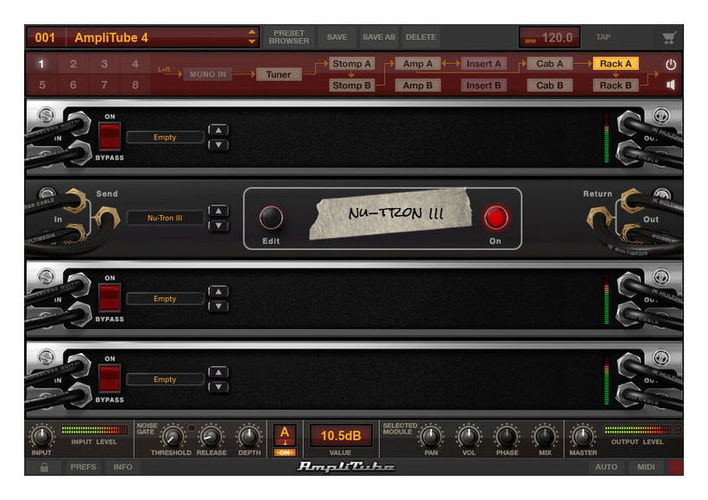Select signal chain configuration 1
This screenshot has height=500, width=708.
[x=42, y=64]
